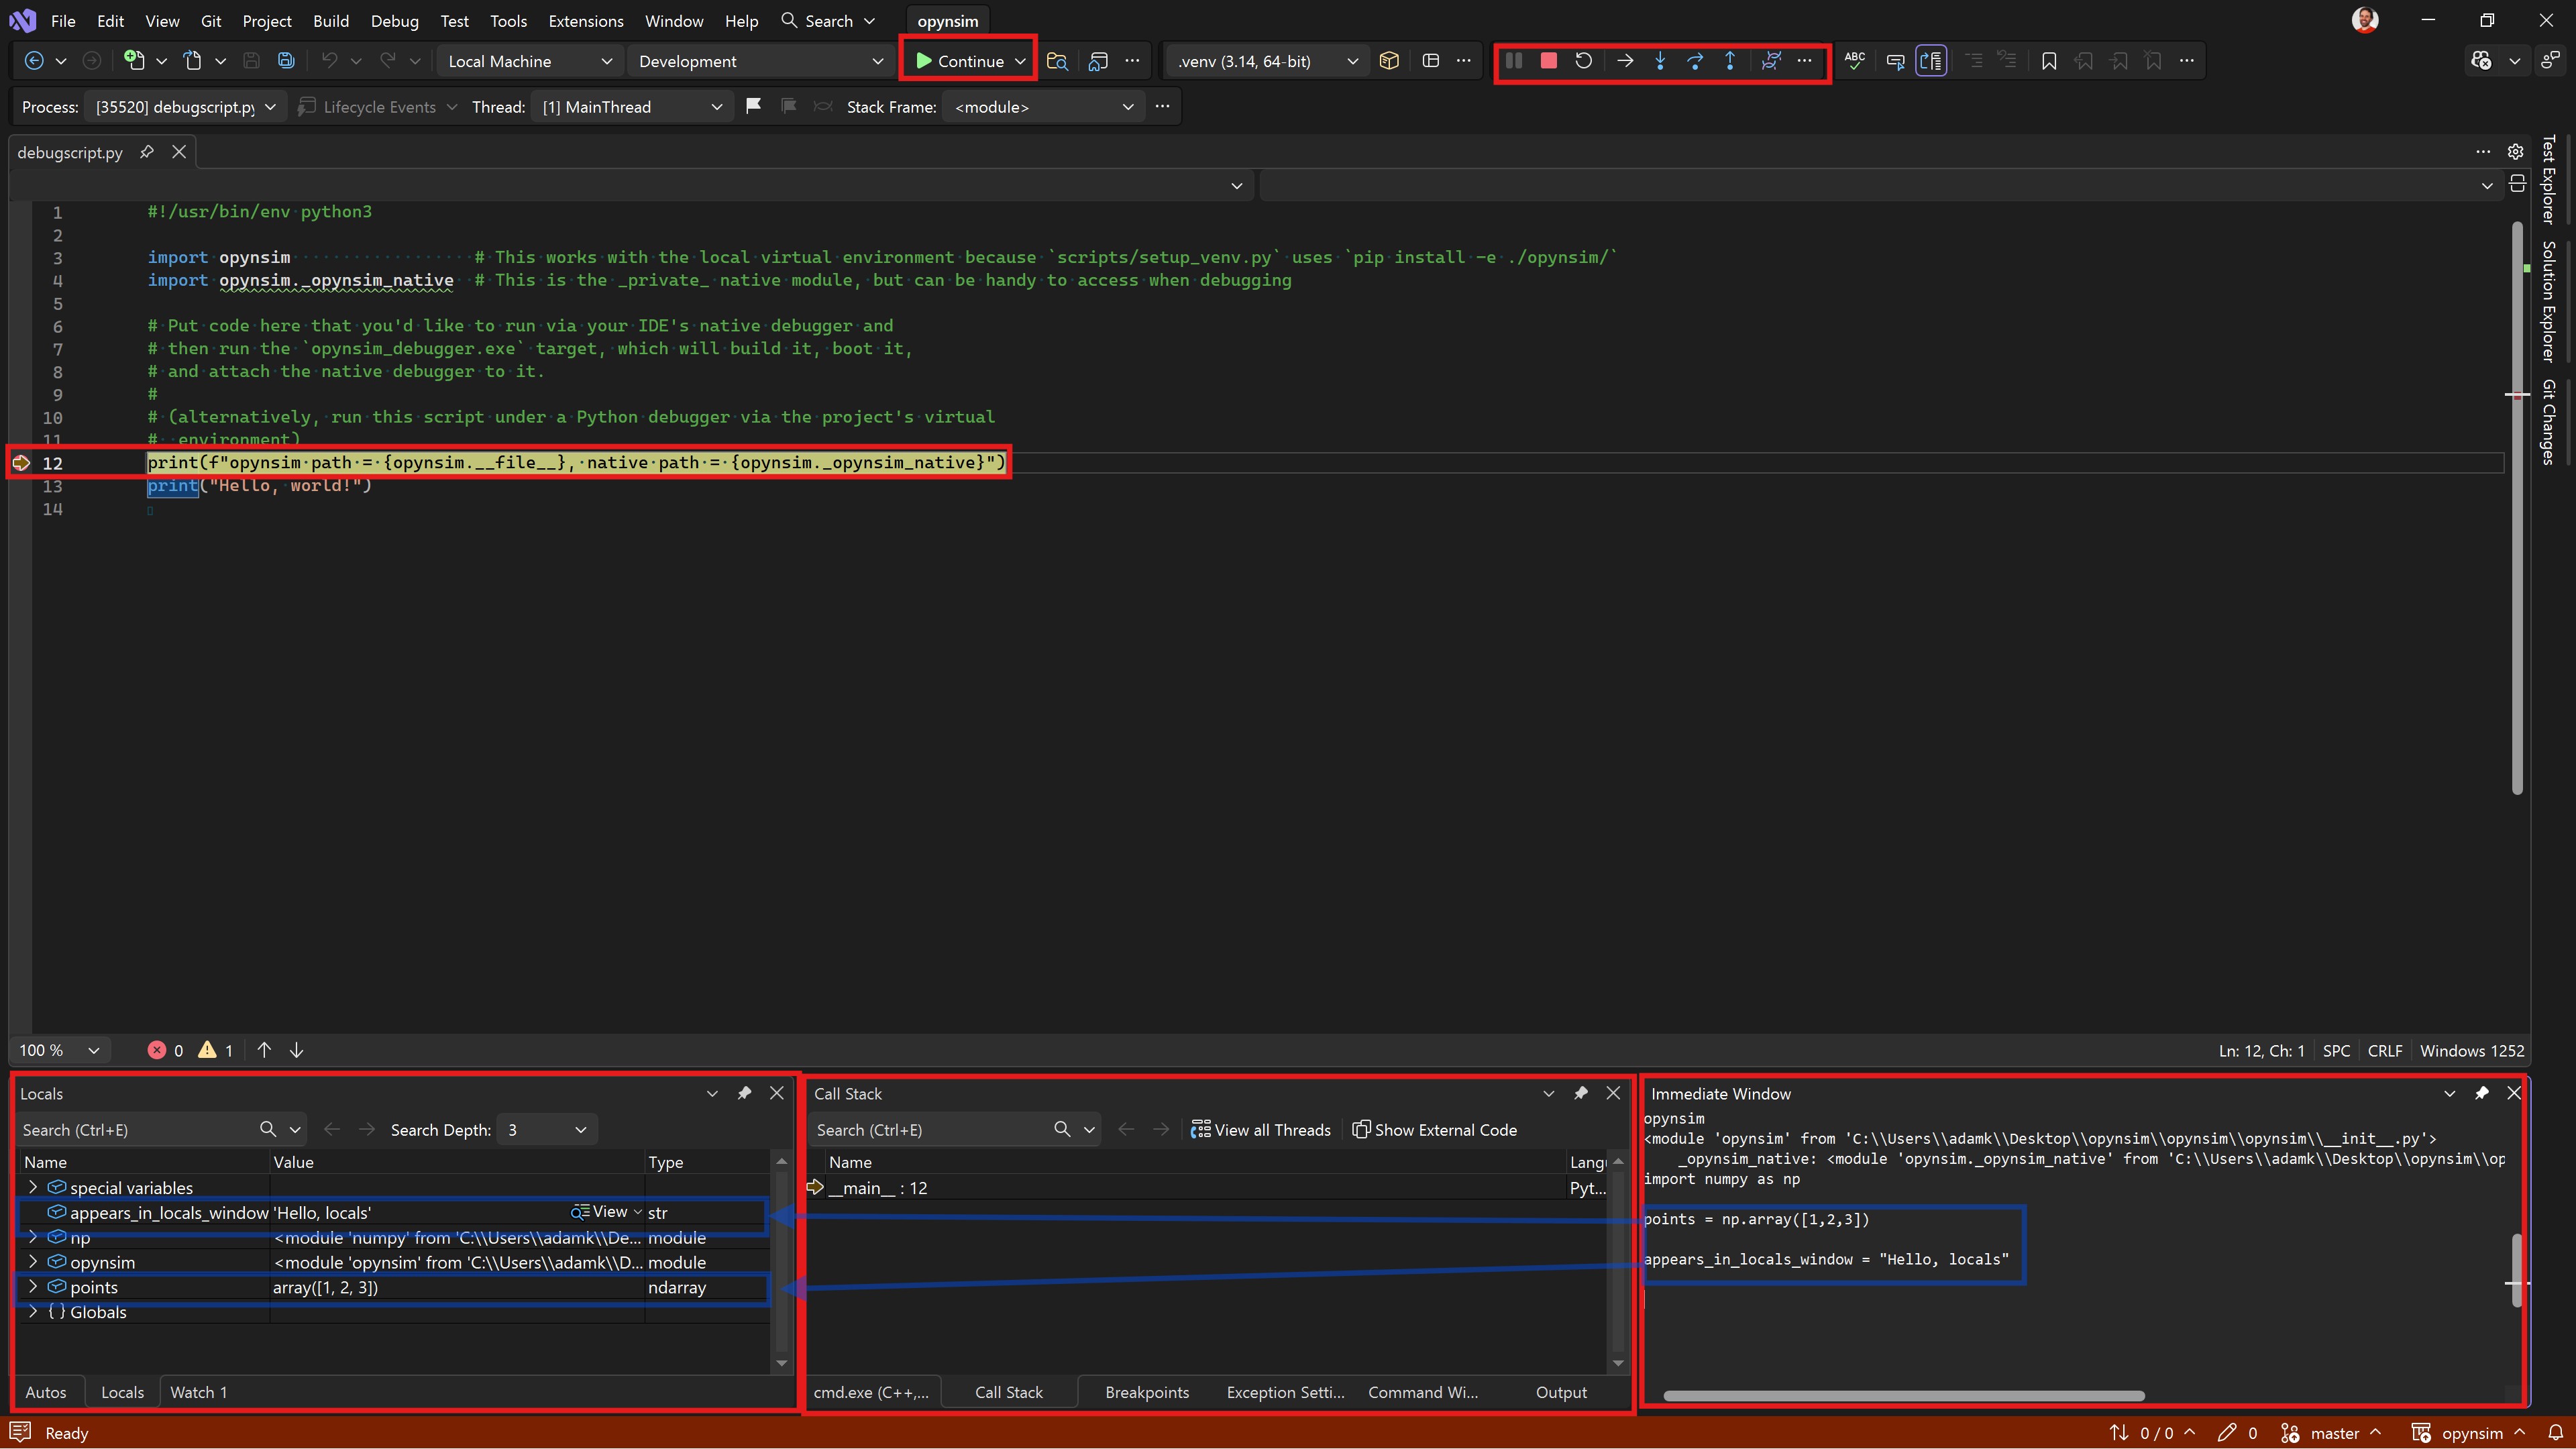The width and height of the screenshot is (2576, 1449).
Task: Open the Debug menu
Action: click(394, 21)
